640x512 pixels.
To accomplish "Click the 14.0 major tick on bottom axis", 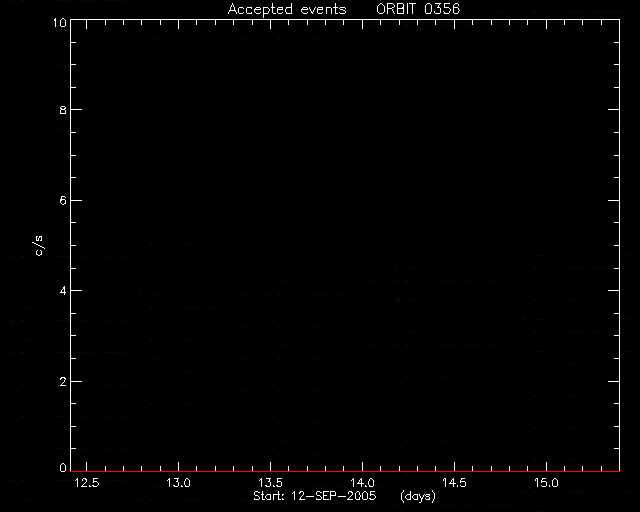I will coord(362,466).
